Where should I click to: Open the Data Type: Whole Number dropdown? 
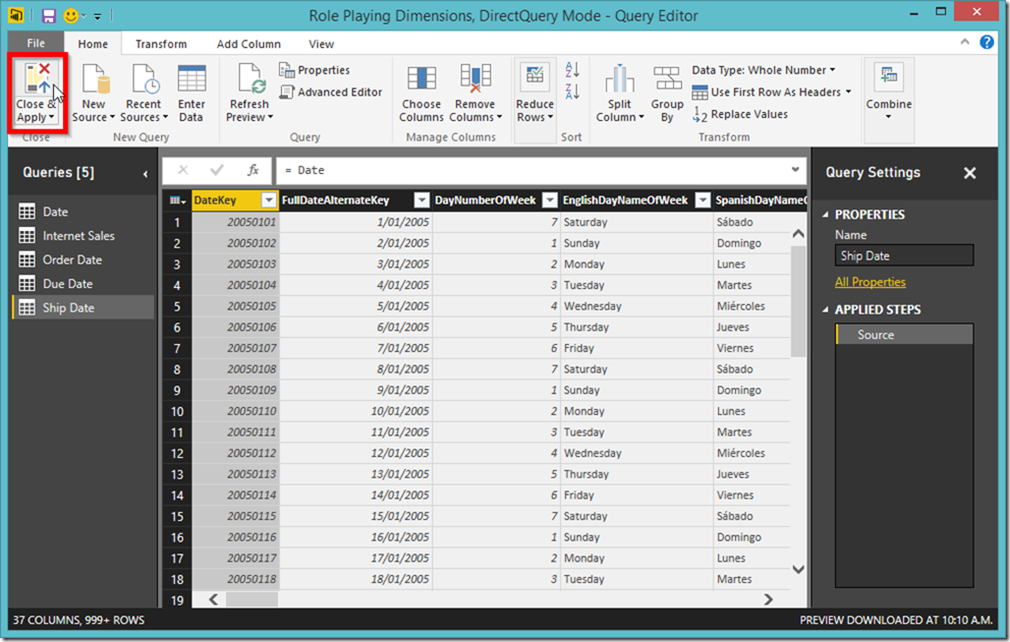763,70
